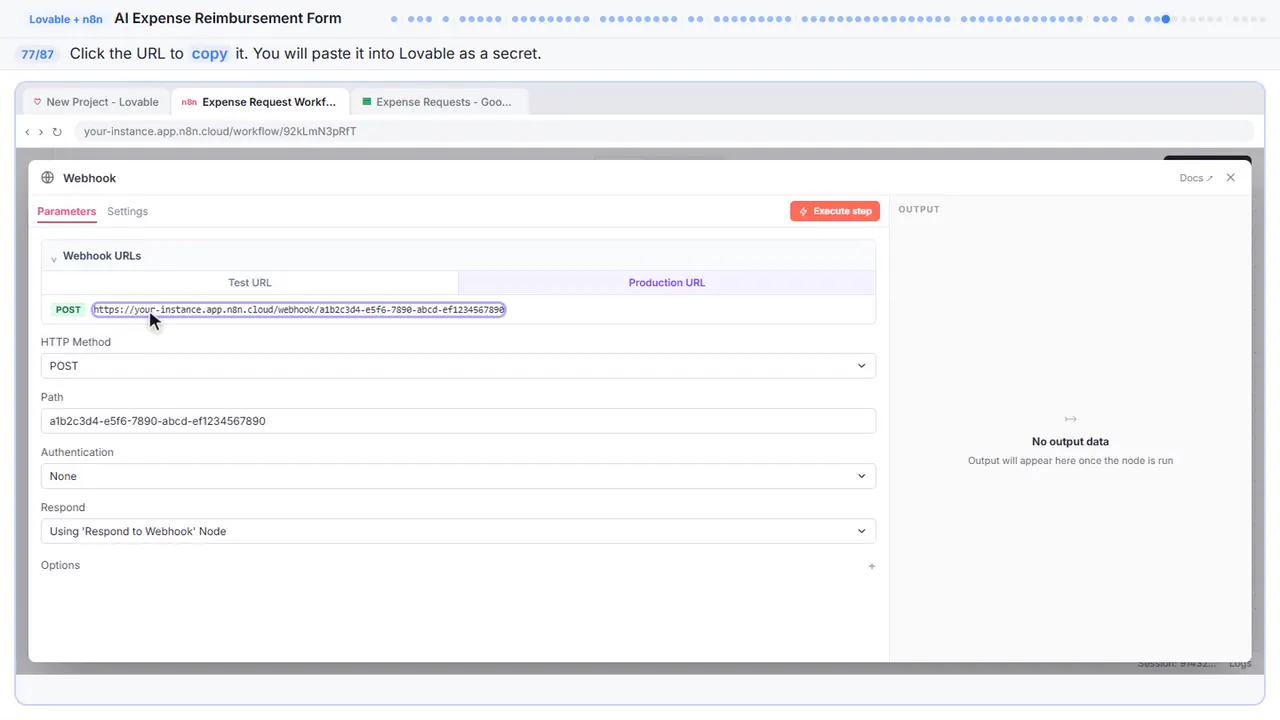Click the green POST method badge
The height and width of the screenshot is (720, 1280).
point(68,310)
